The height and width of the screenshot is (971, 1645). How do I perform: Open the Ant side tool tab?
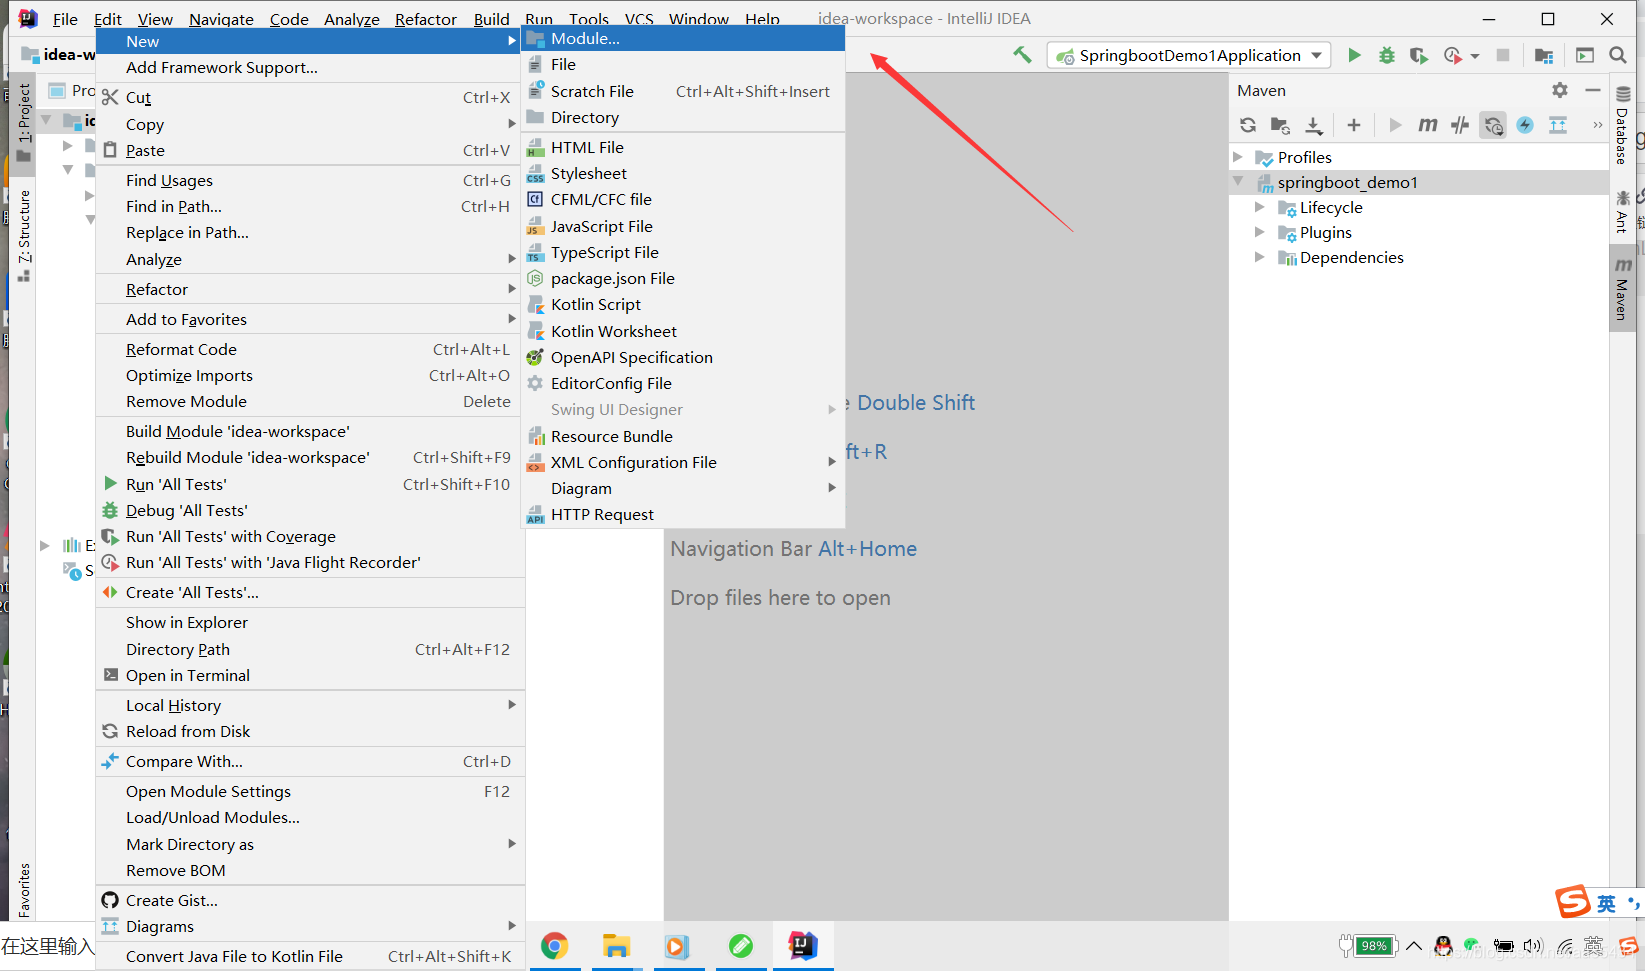[x=1622, y=211]
